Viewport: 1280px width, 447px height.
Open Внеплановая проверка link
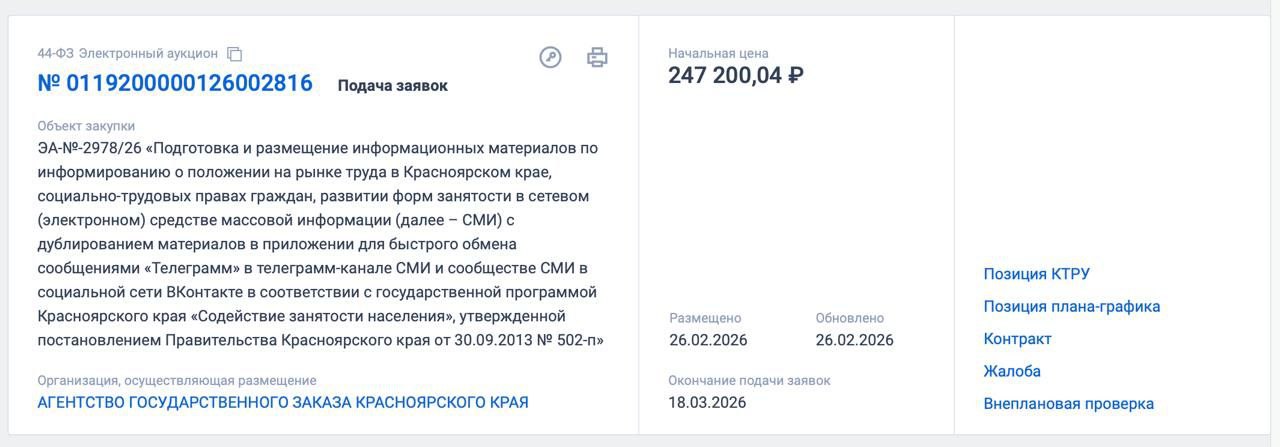click(x=1068, y=404)
